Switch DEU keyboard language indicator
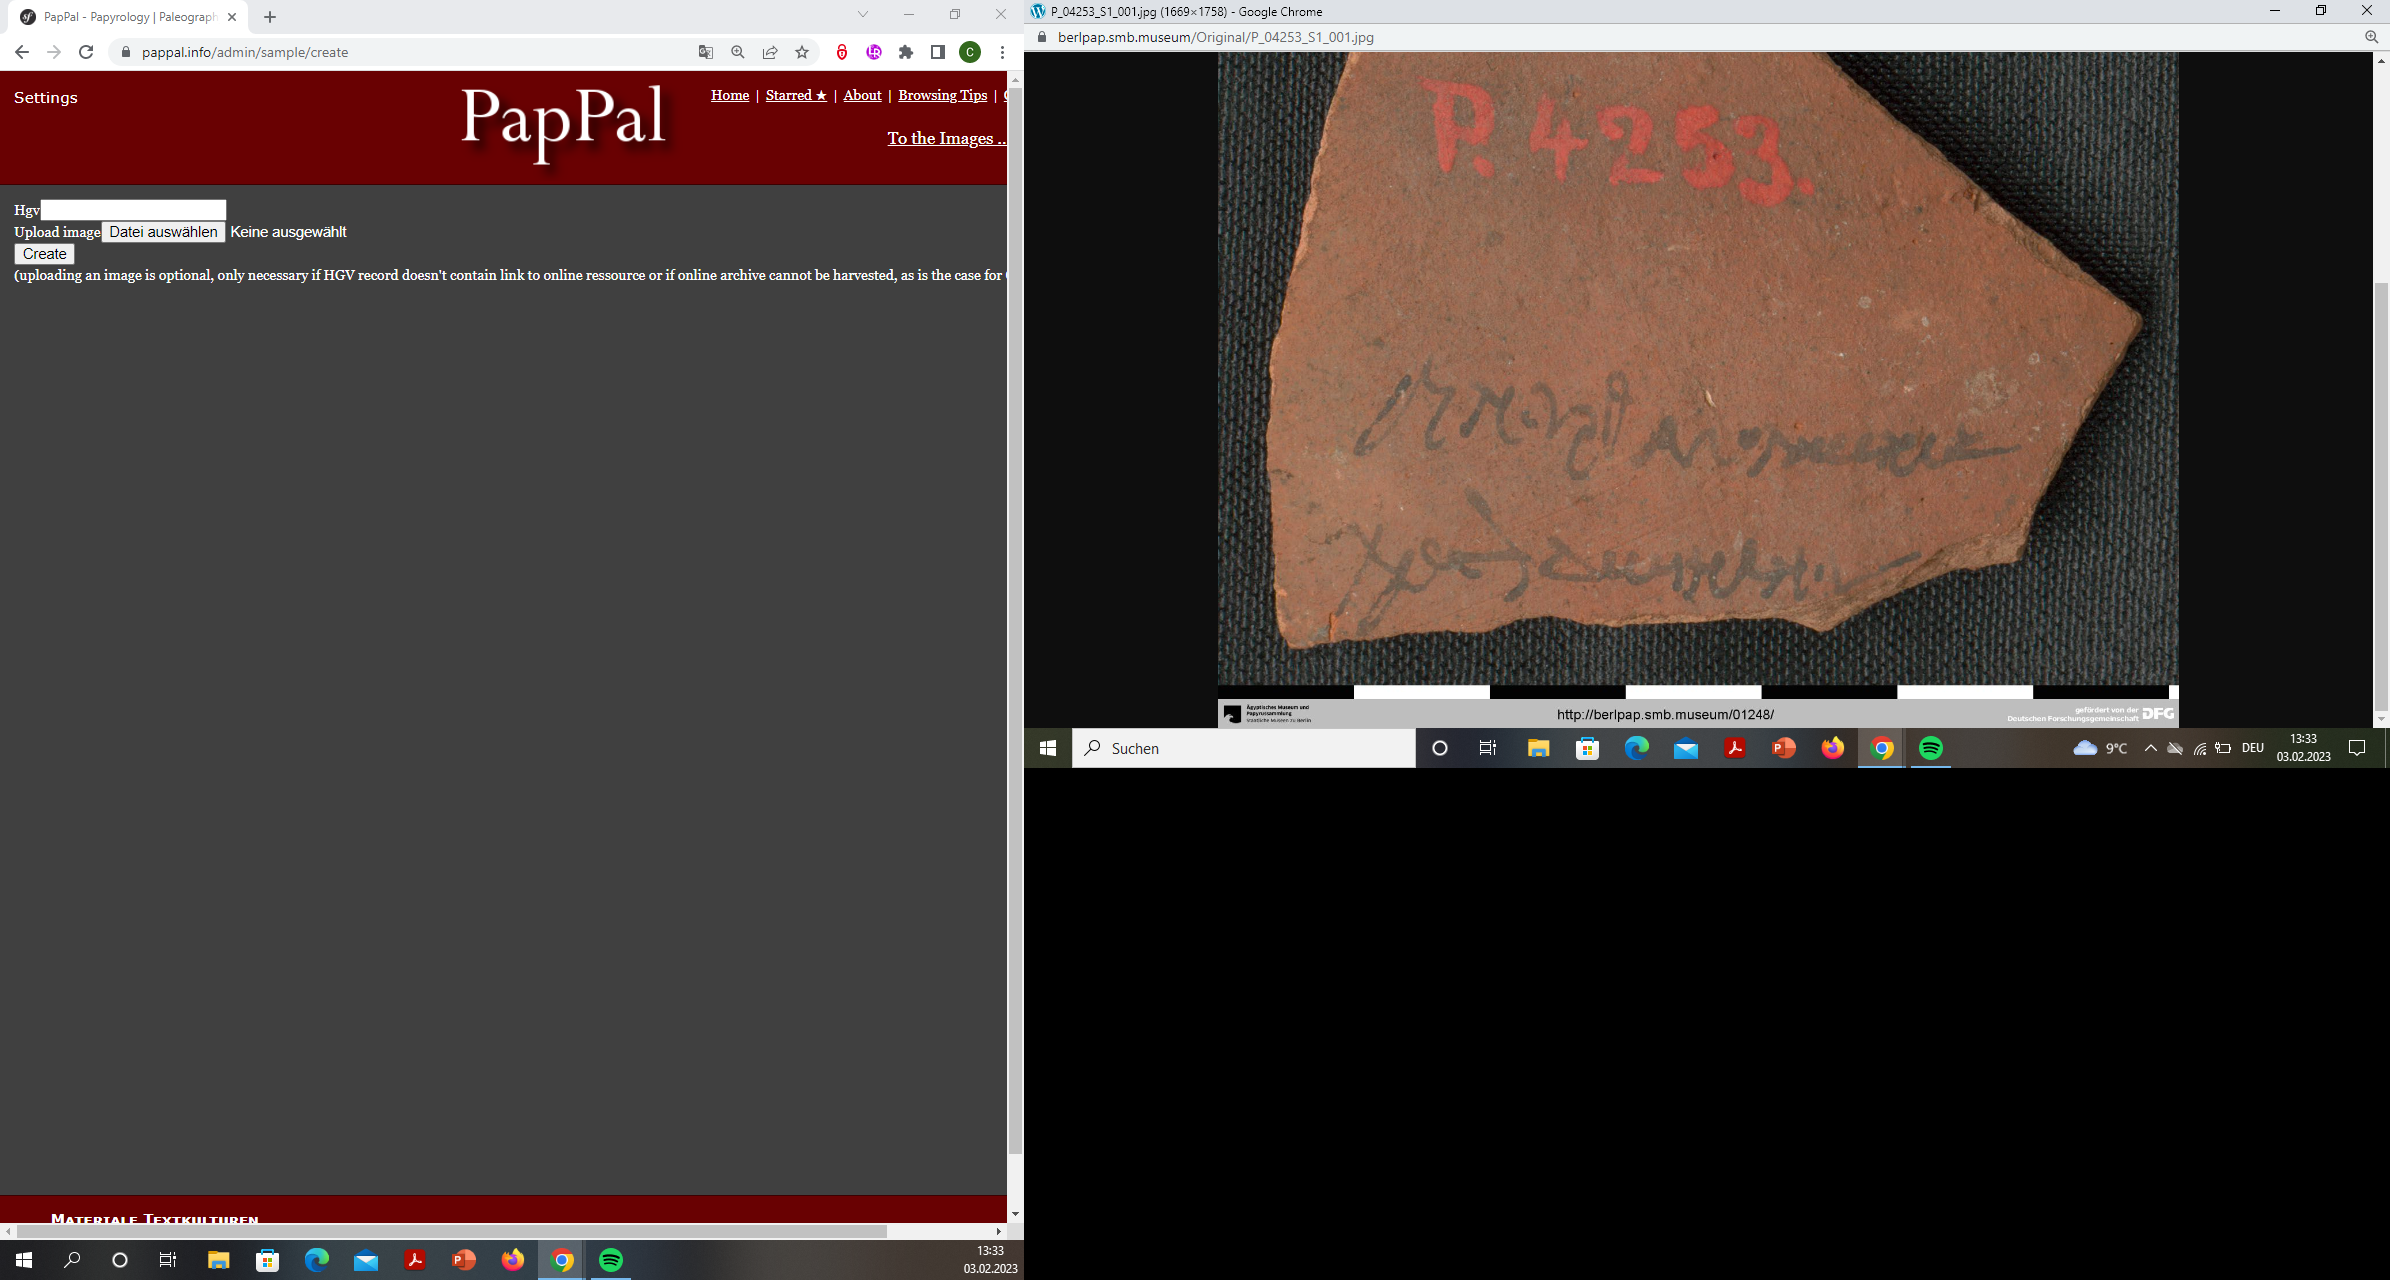Screen dimensions: 2390x1280 pyautogui.click(x=2252, y=748)
